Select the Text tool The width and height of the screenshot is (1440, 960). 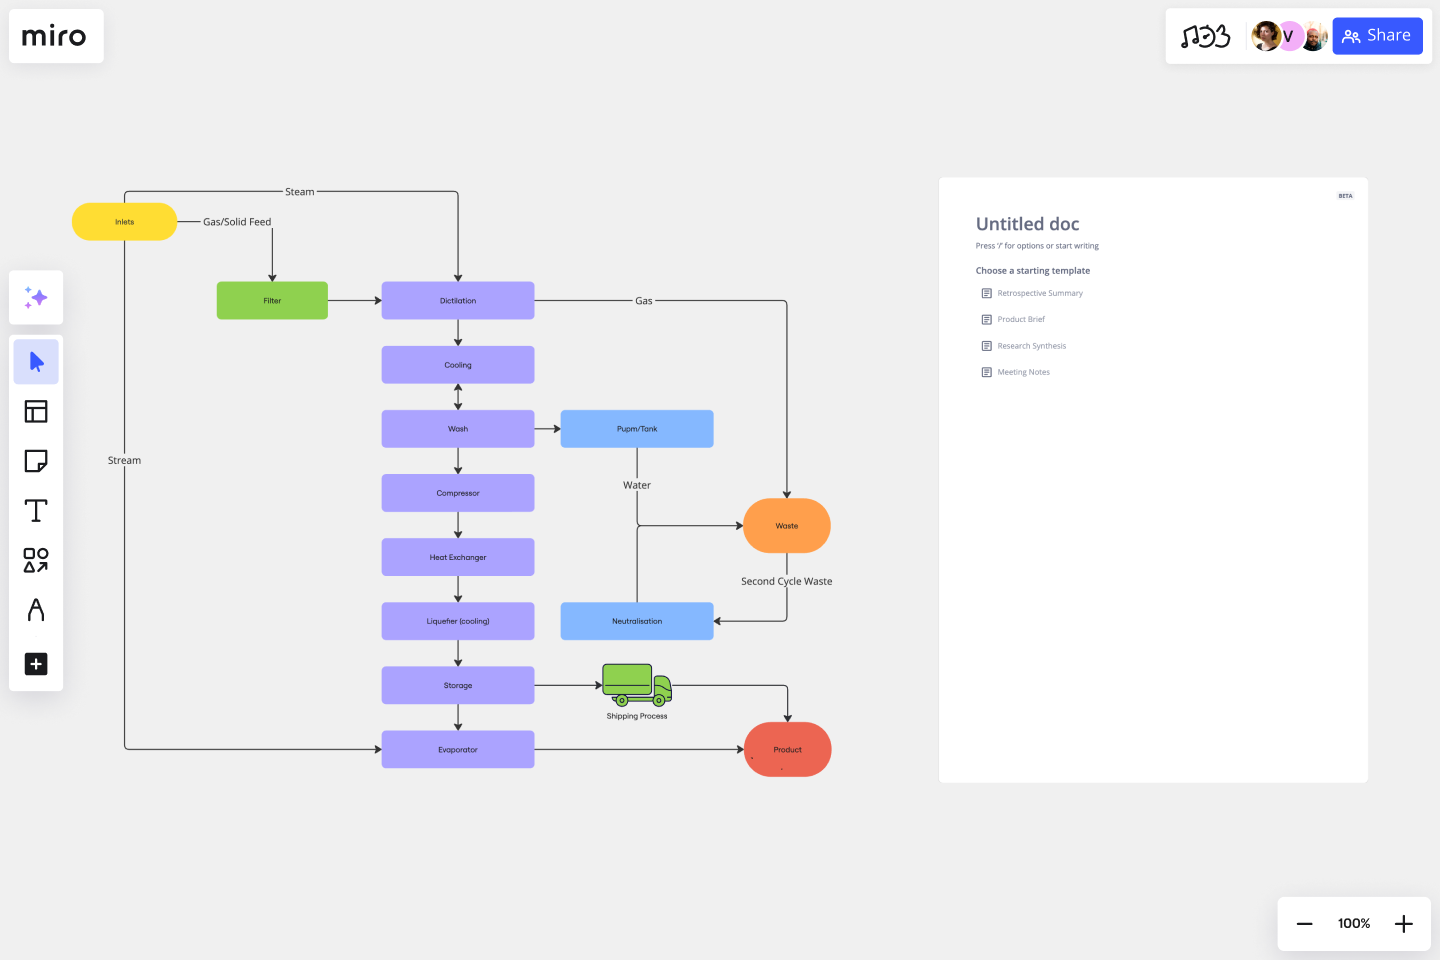pyautogui.click(x=36, y=511)
